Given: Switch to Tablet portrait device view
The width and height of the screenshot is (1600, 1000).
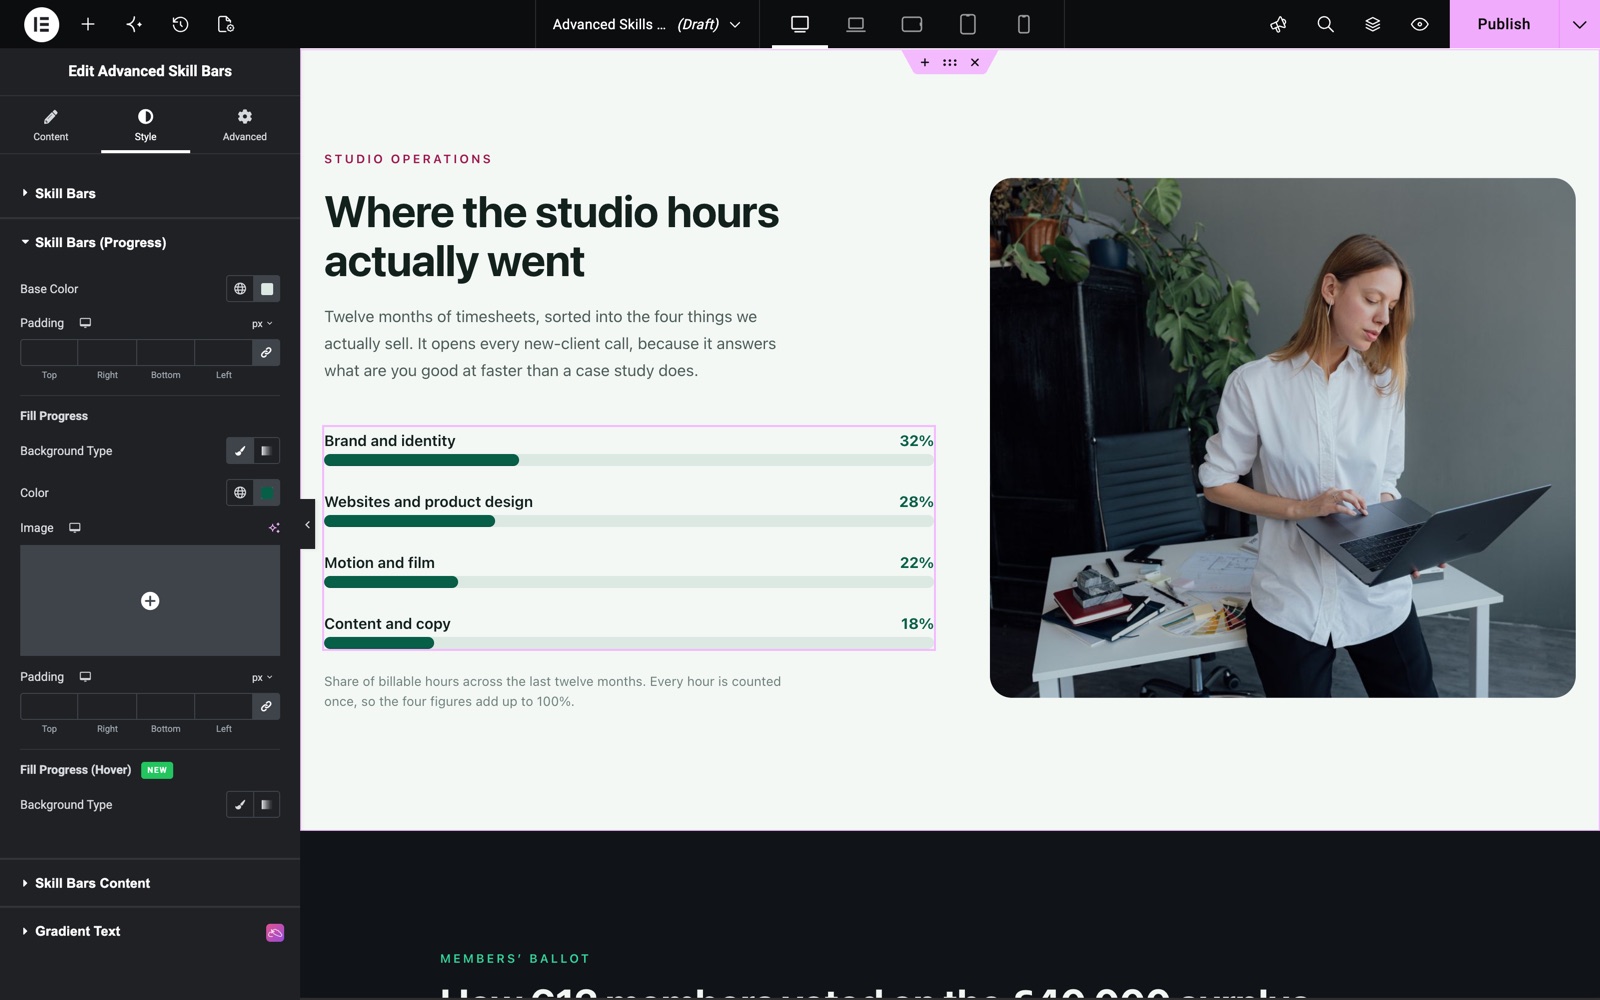Looking at the screenshot, I should tap(968, 24).
